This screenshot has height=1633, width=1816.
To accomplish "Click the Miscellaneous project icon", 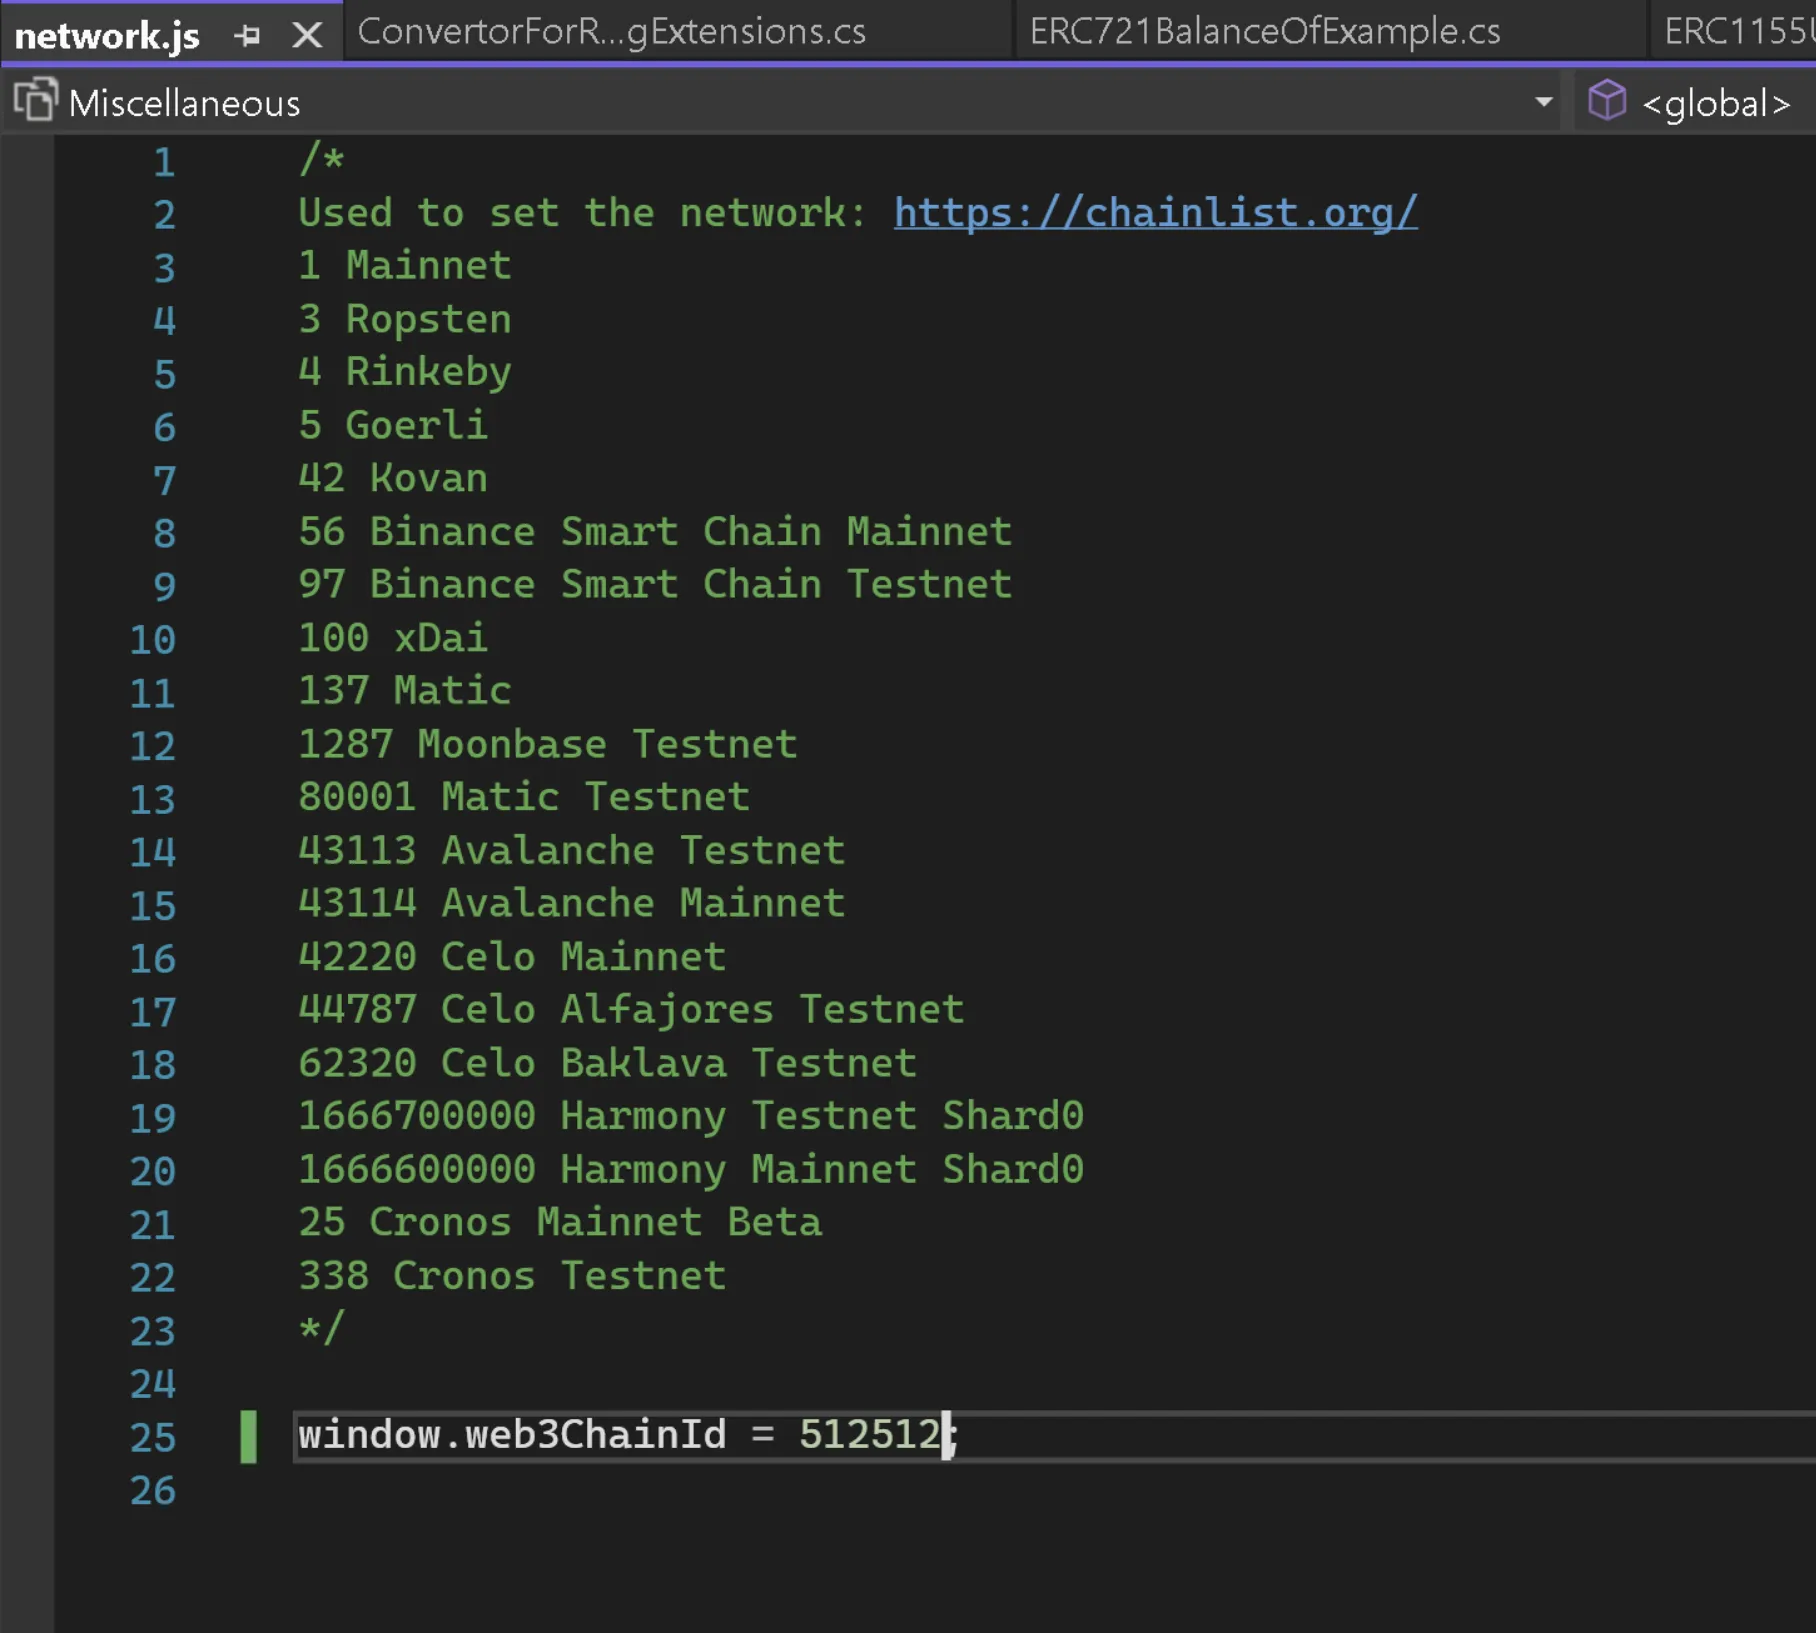I will coord(36,100).
